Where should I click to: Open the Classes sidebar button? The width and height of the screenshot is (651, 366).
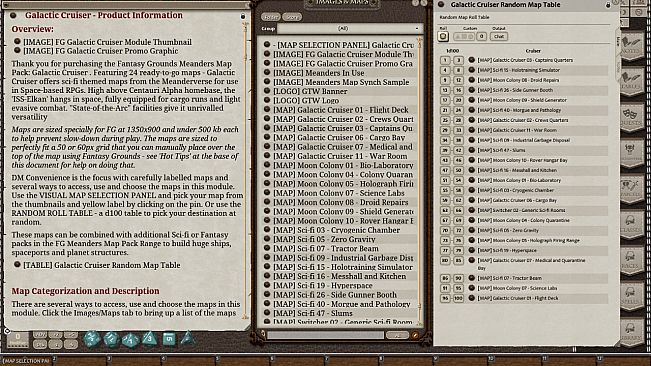click(x=631, y=225)
